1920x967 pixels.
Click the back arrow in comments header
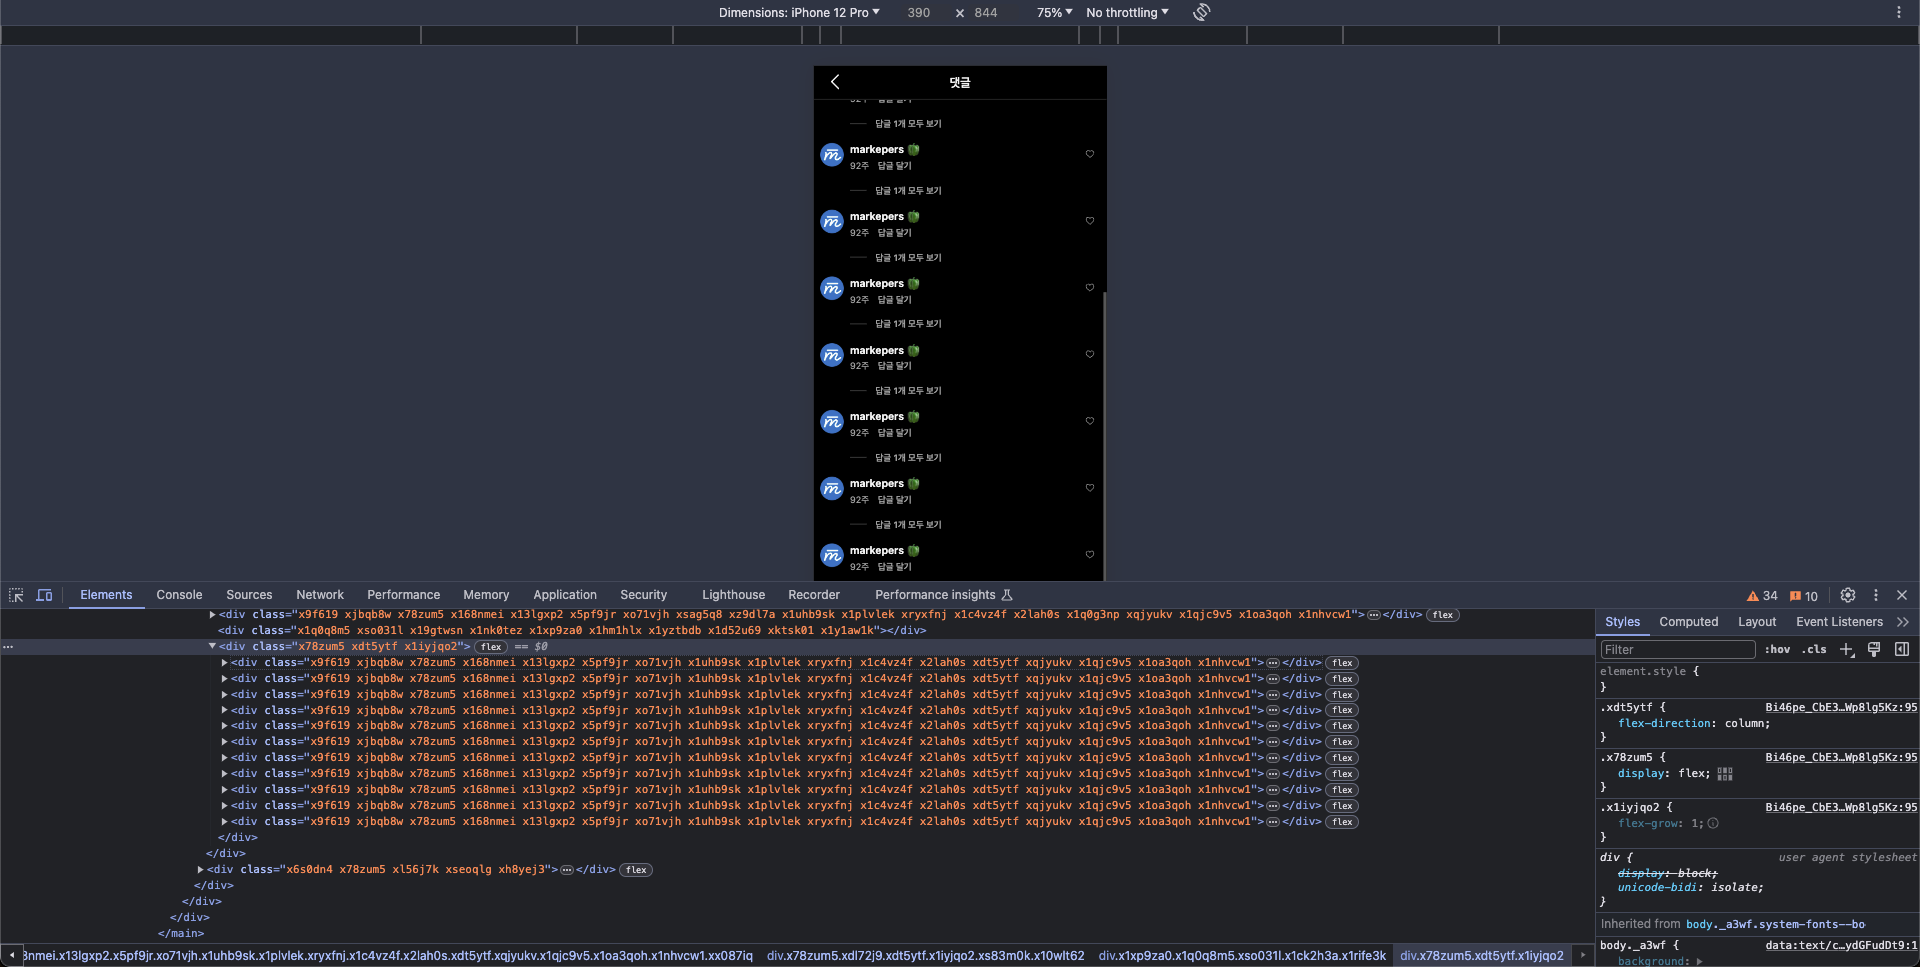(x=835, y=82)
